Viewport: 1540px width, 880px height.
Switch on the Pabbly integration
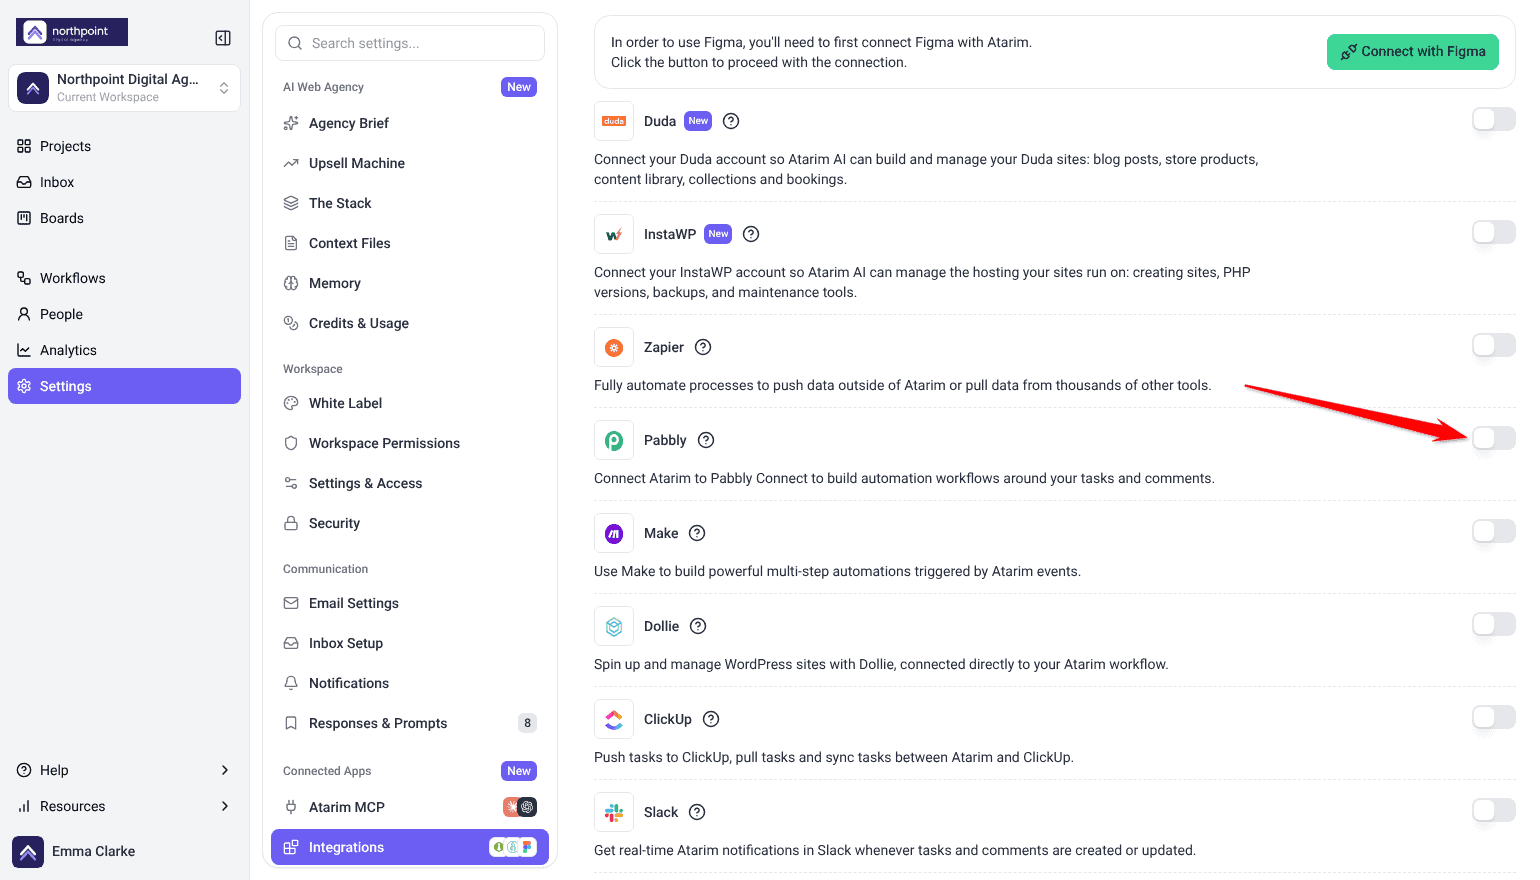pos(1494,438)
